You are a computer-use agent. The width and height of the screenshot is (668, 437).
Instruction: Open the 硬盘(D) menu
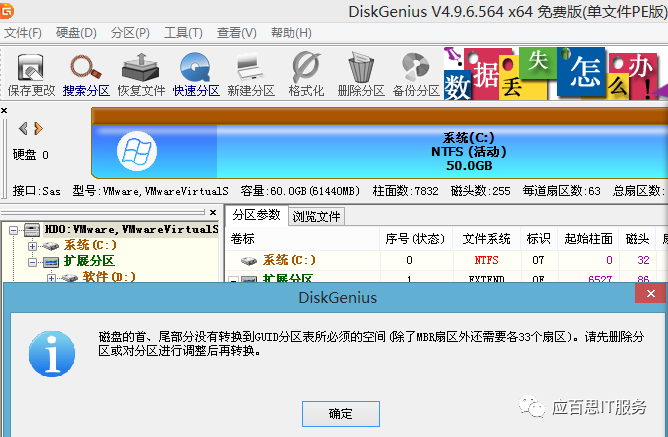point(76,33)
